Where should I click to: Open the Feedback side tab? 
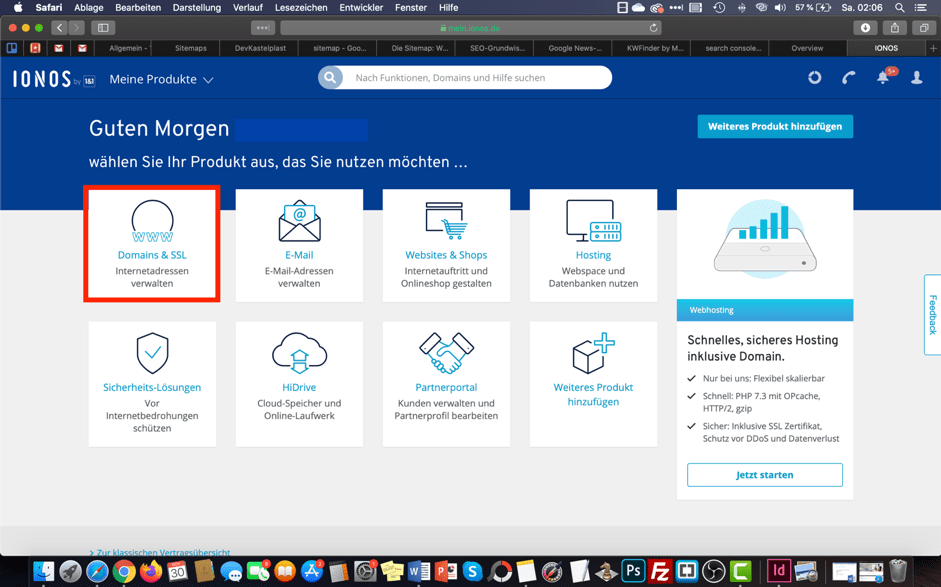coord(932,315)
